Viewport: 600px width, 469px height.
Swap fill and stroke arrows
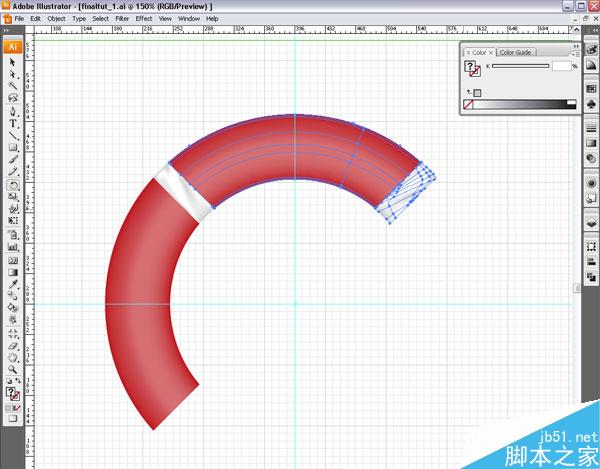click(18, 381)
